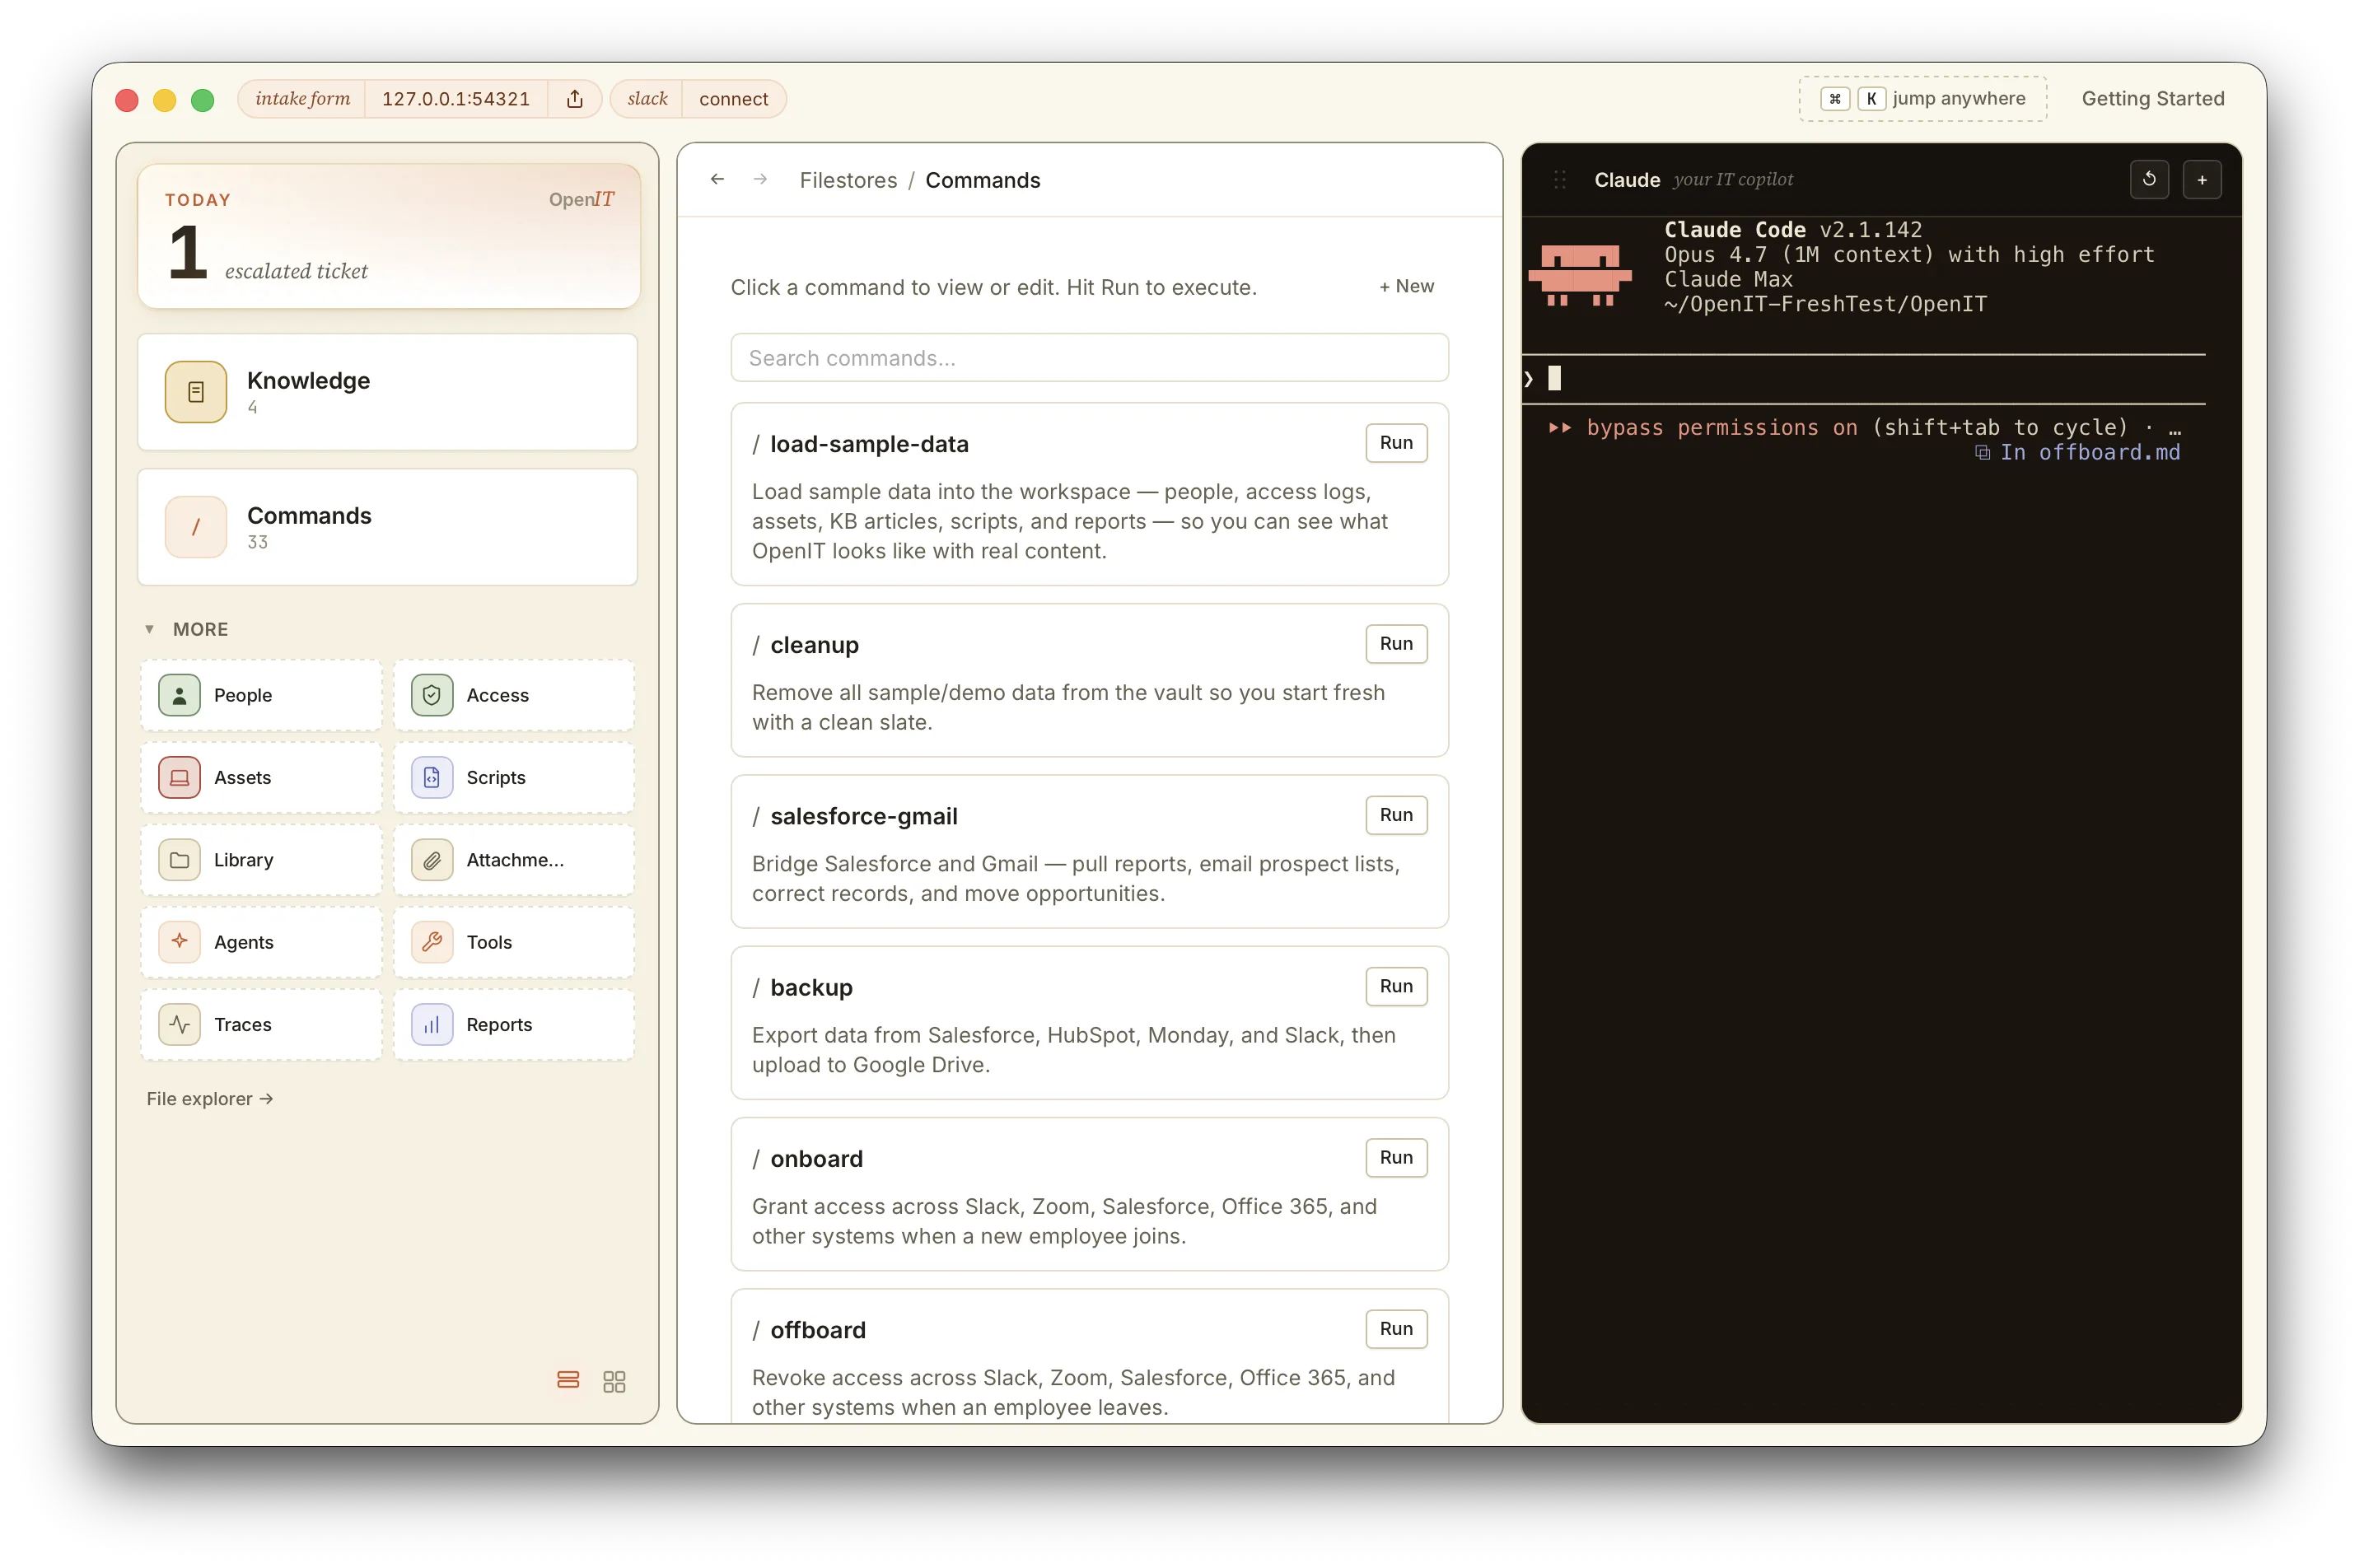Viewport: 2359px width, 1568px height.
Task: Click the intake form tab
Action: [302, 98]
